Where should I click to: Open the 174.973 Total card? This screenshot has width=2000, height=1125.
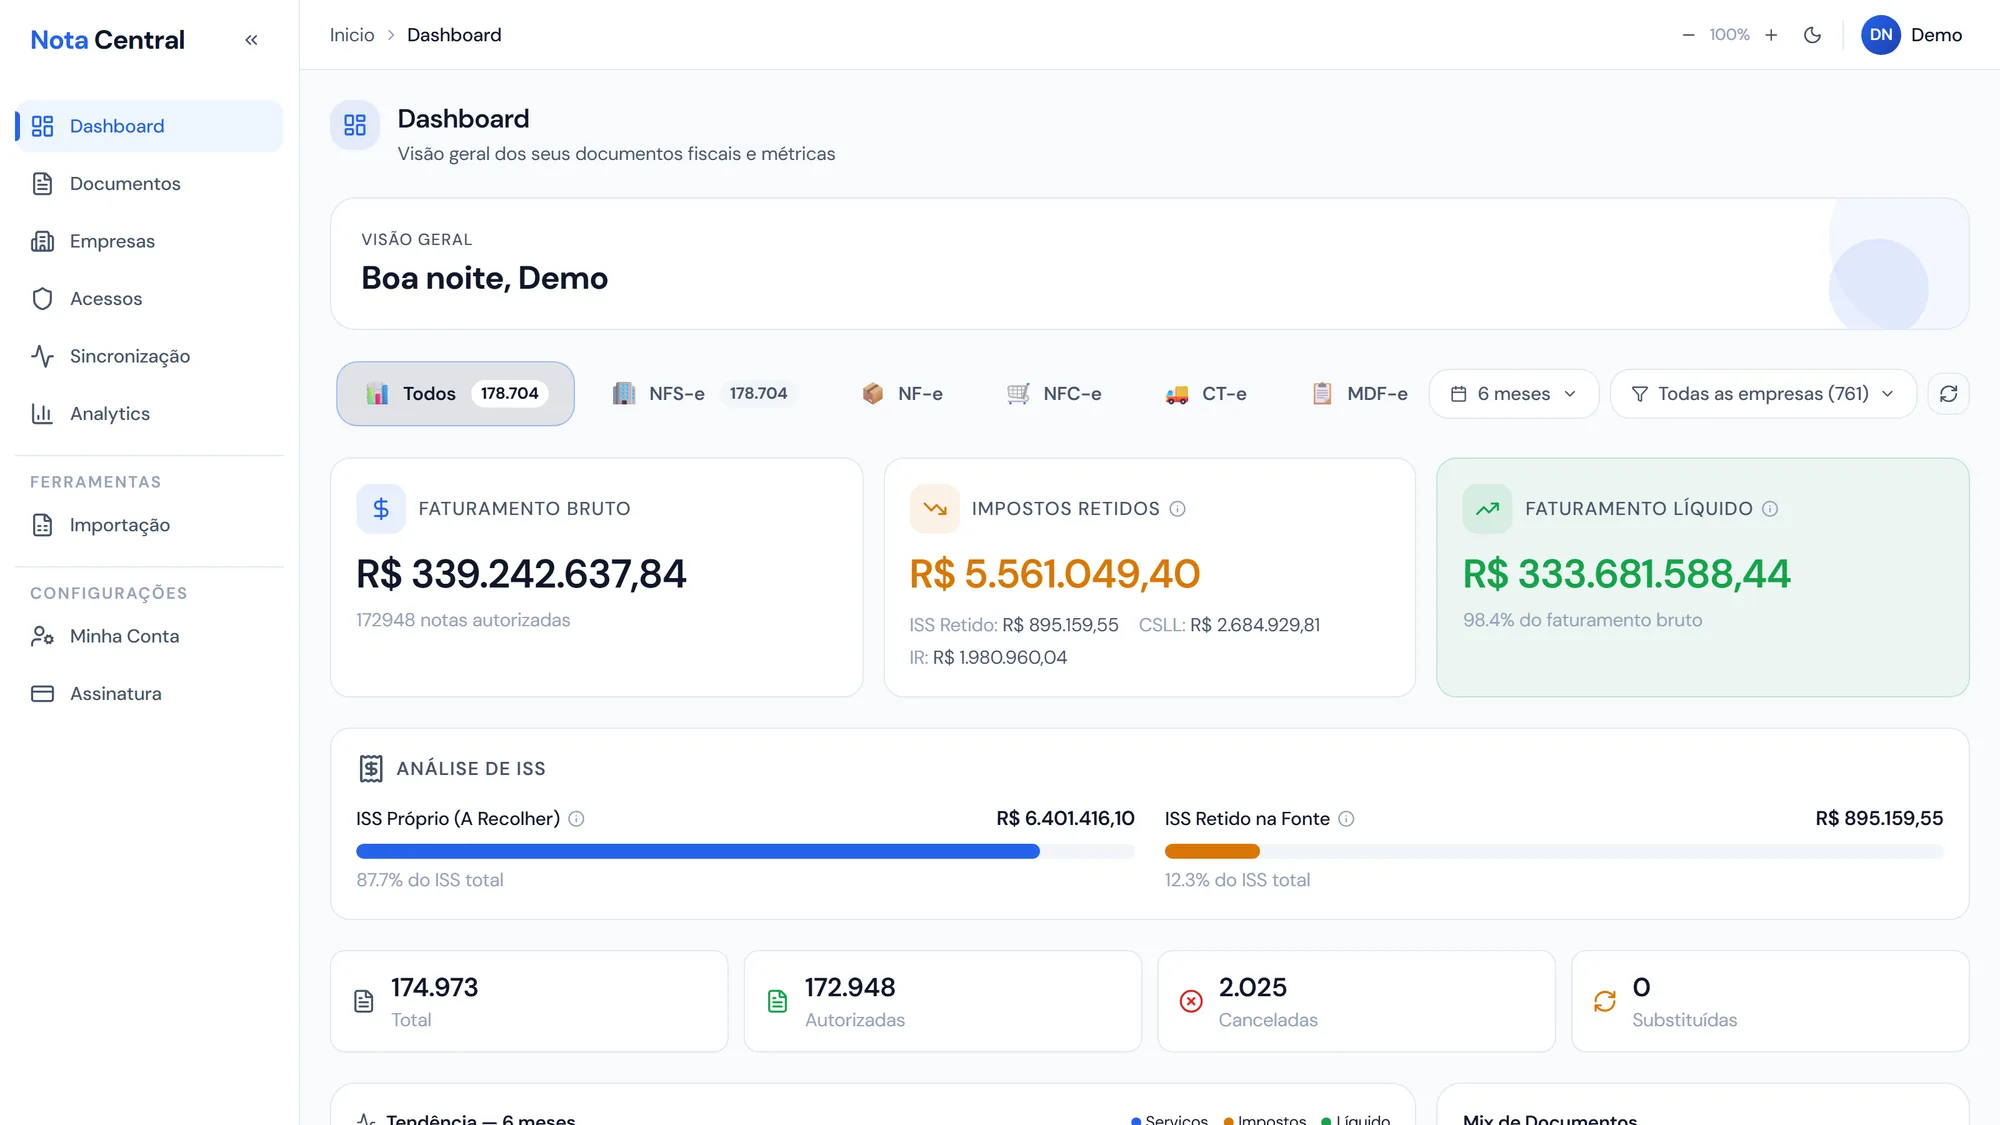pos(529,1001)
